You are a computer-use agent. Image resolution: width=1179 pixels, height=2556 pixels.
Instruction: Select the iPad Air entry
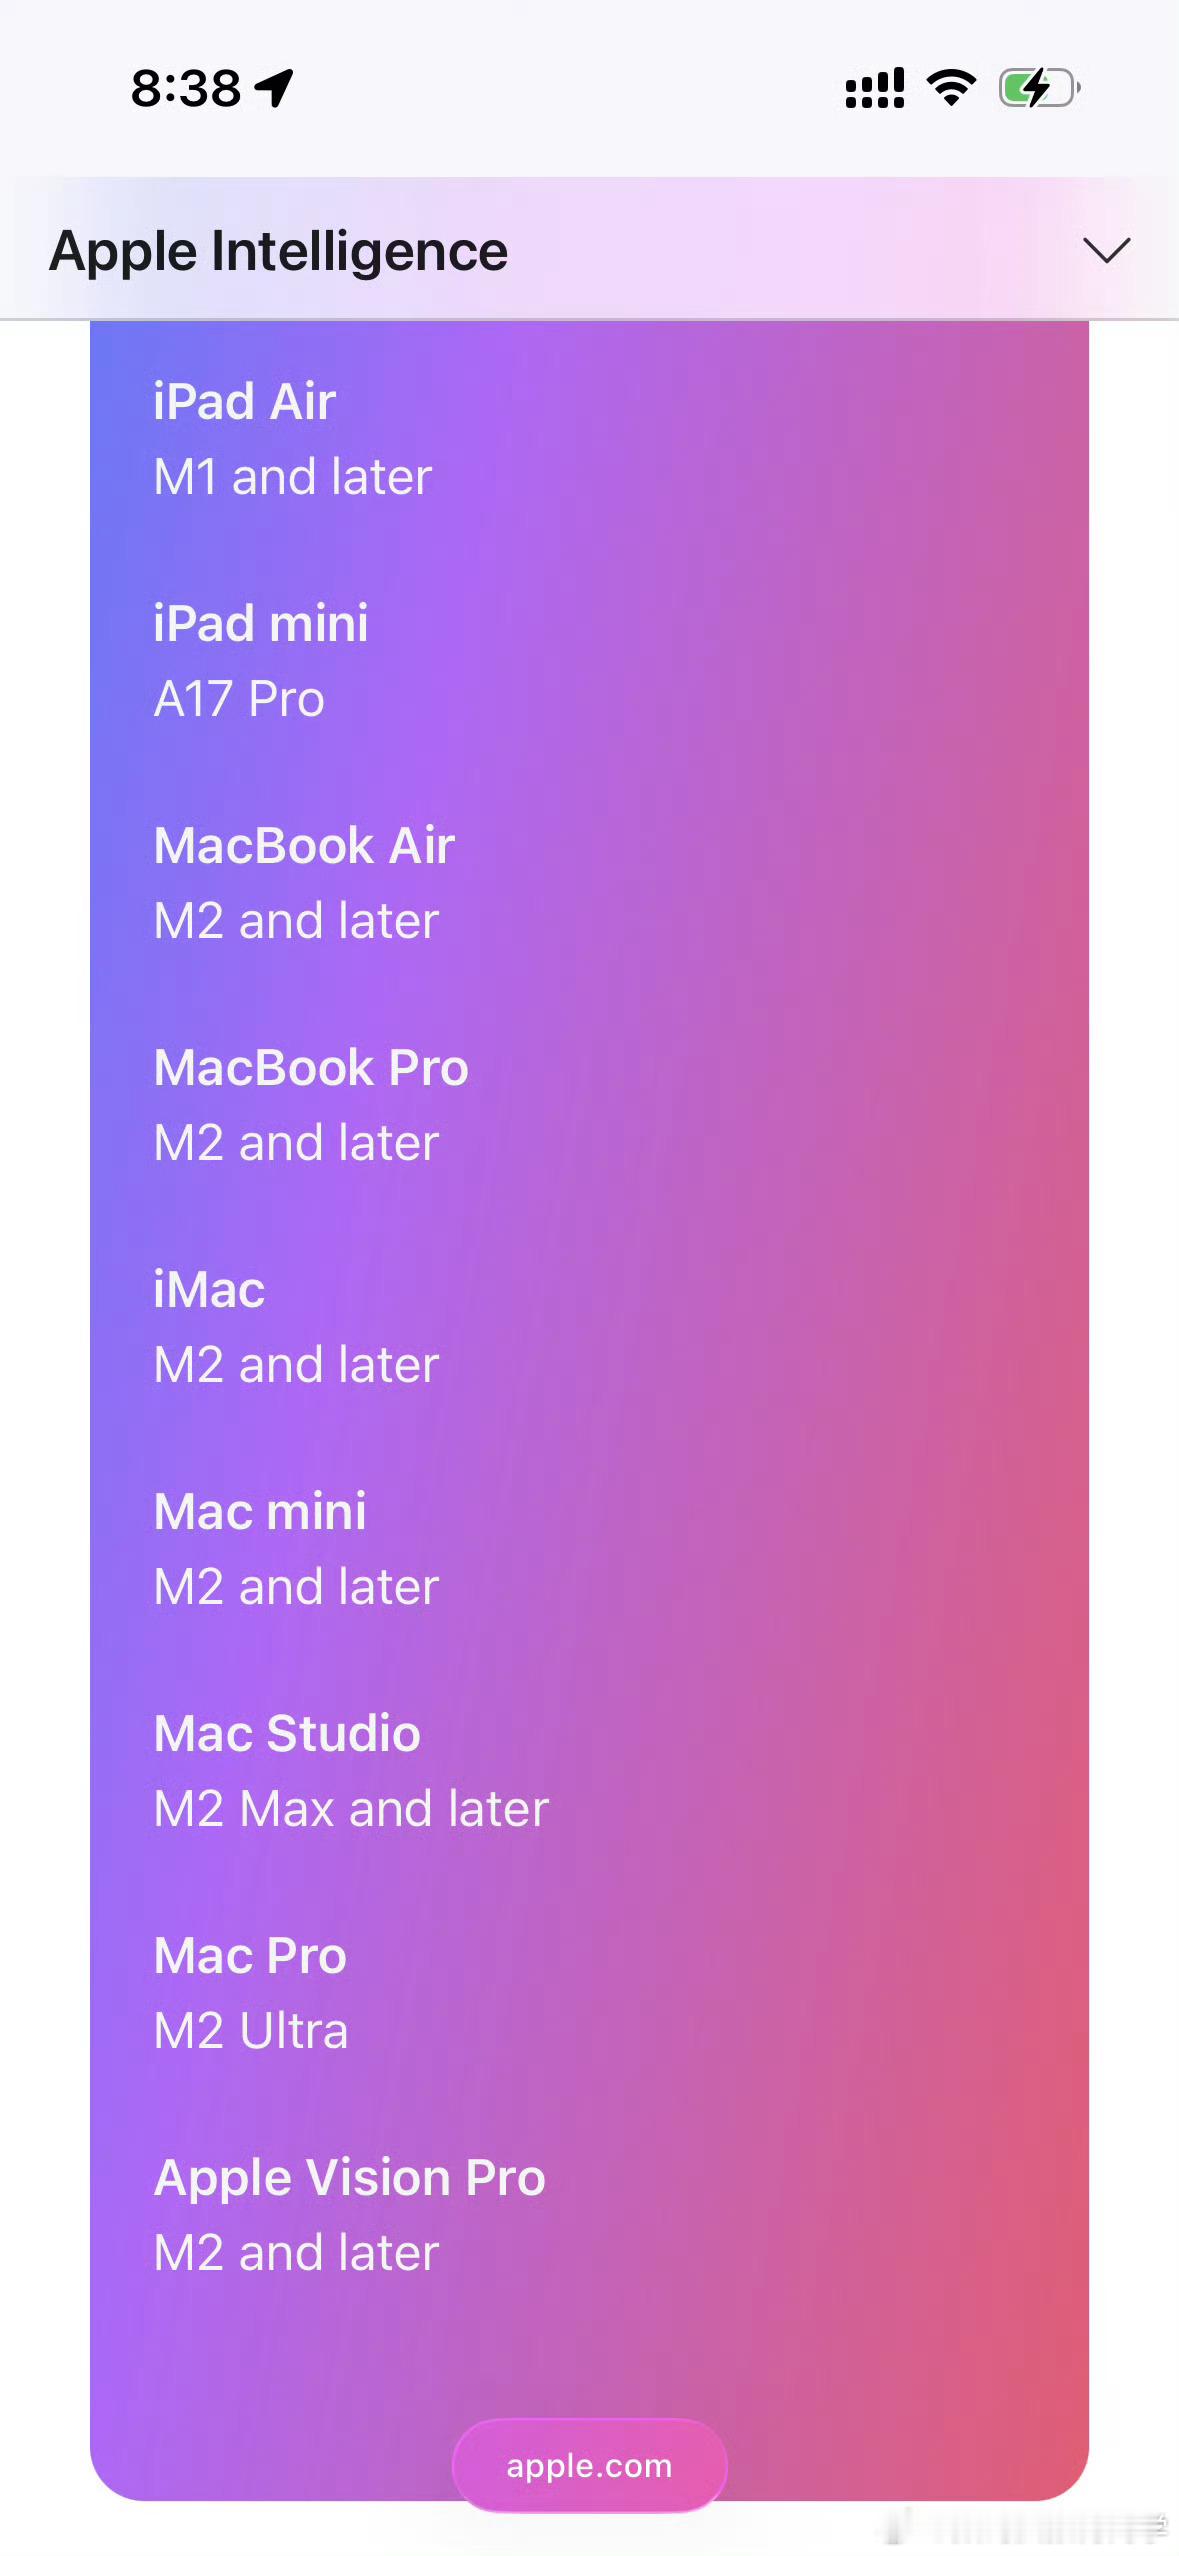tap(293, 438)
